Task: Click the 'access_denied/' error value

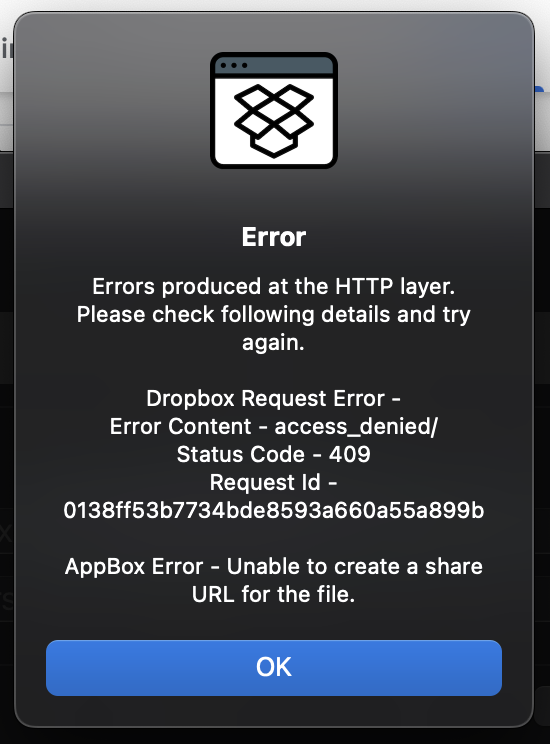Action: pos(356,427)
